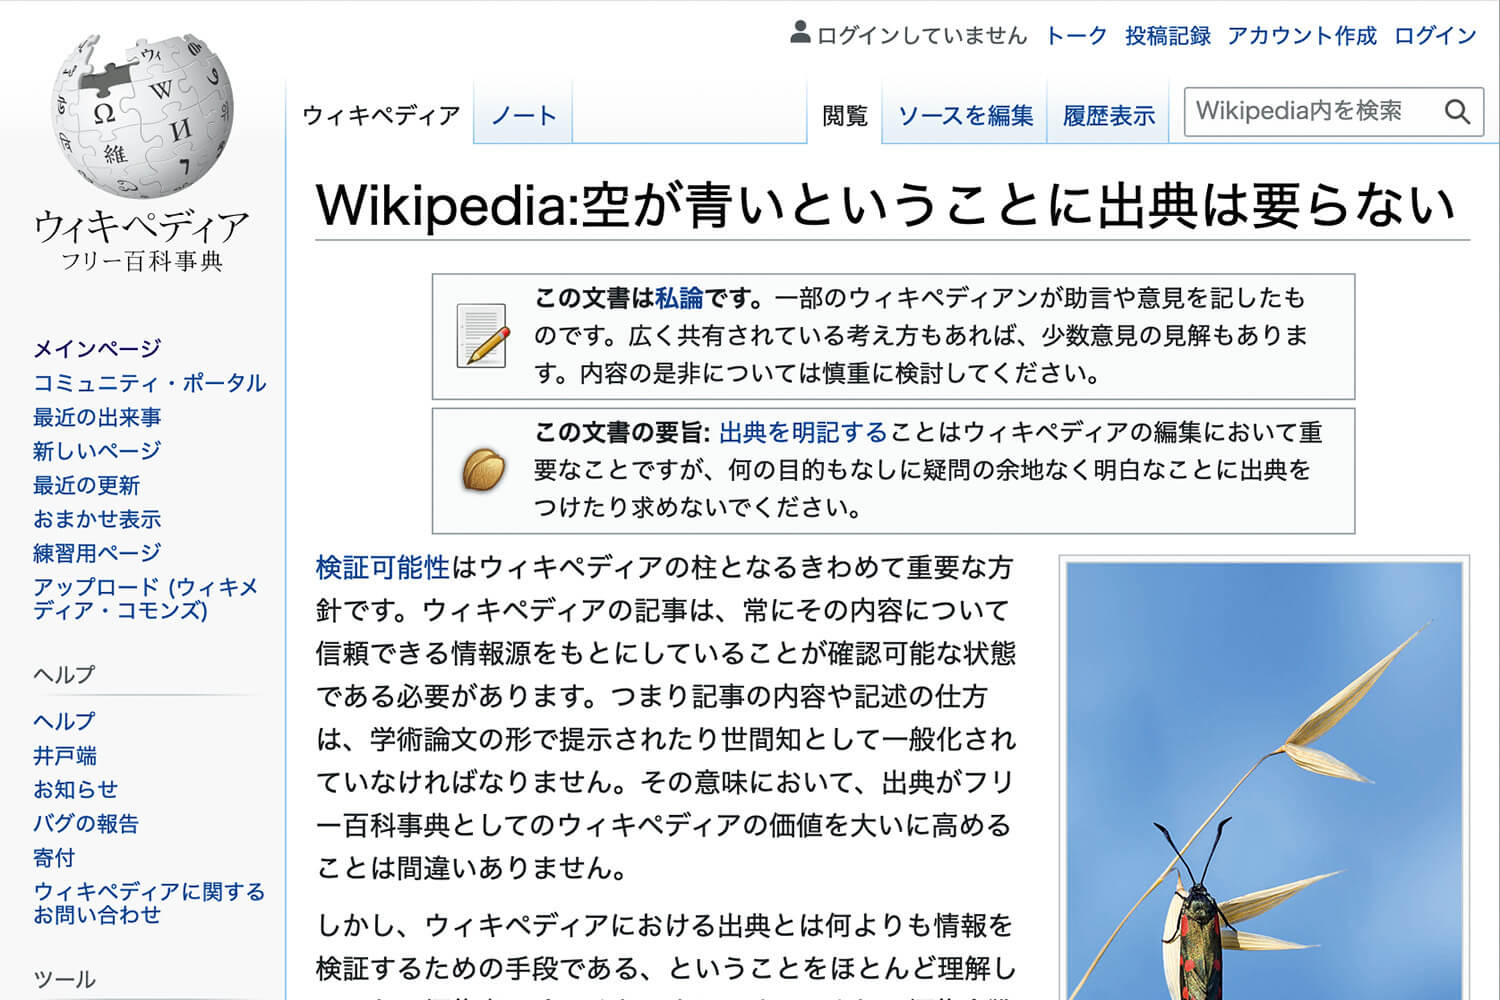Open 井戸端 sidebar link
The height and width of the screenshot is (1000, 1500).
coord(65,755)
